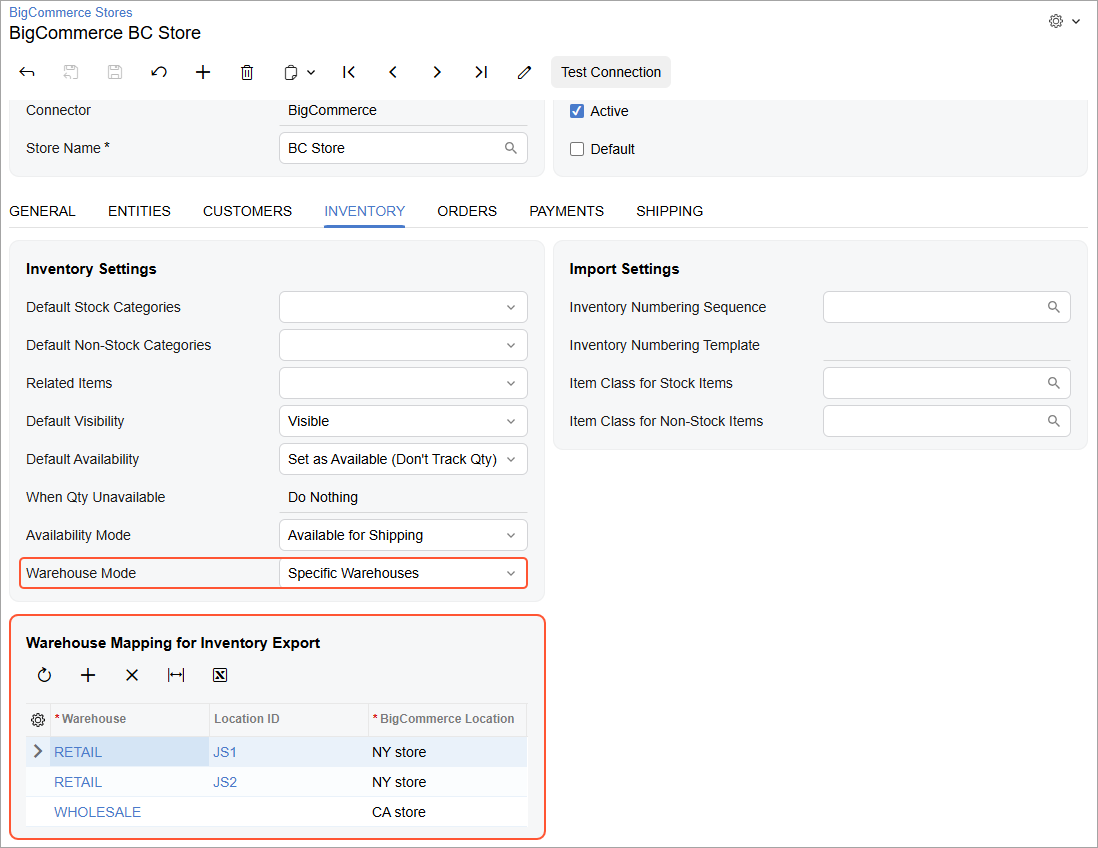Open the BigCommerce Stores breadcrumb link
The height and width of the screenshot is (848, 1098).
pyautogui.click(x=70, y=13)
